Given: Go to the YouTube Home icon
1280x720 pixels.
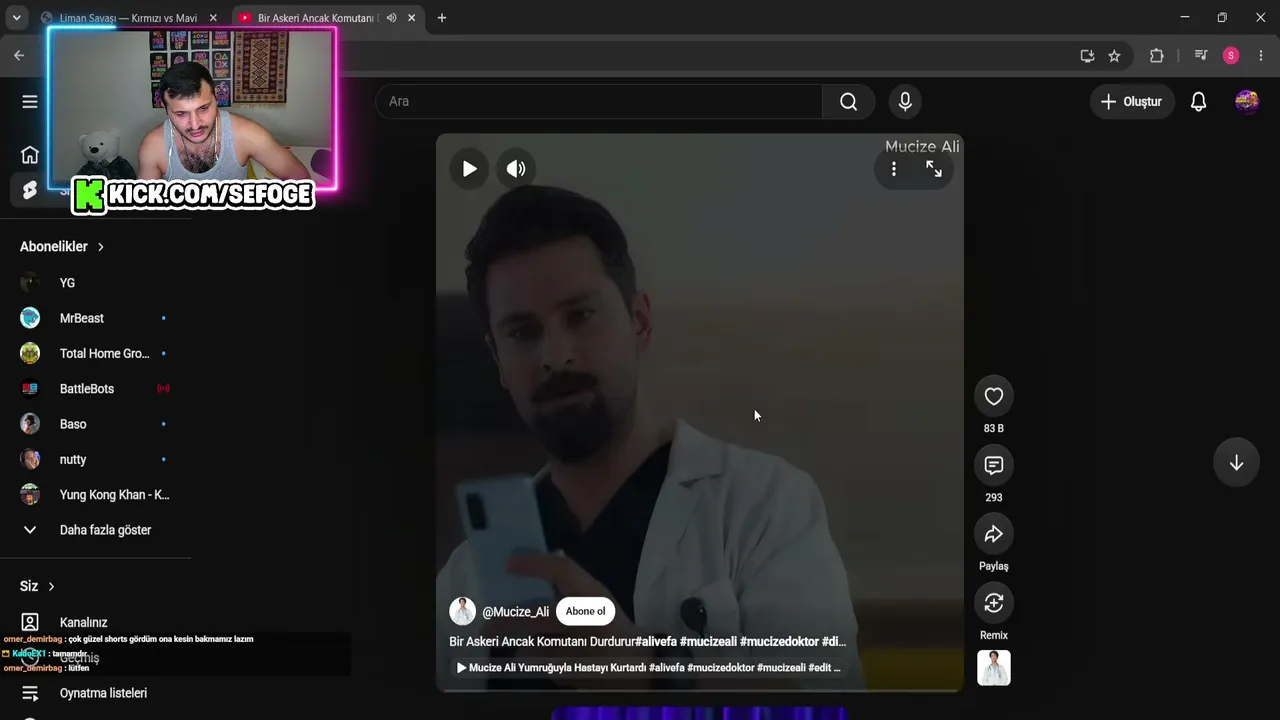Looking at the screenshot, I should (x=30, y=154).
